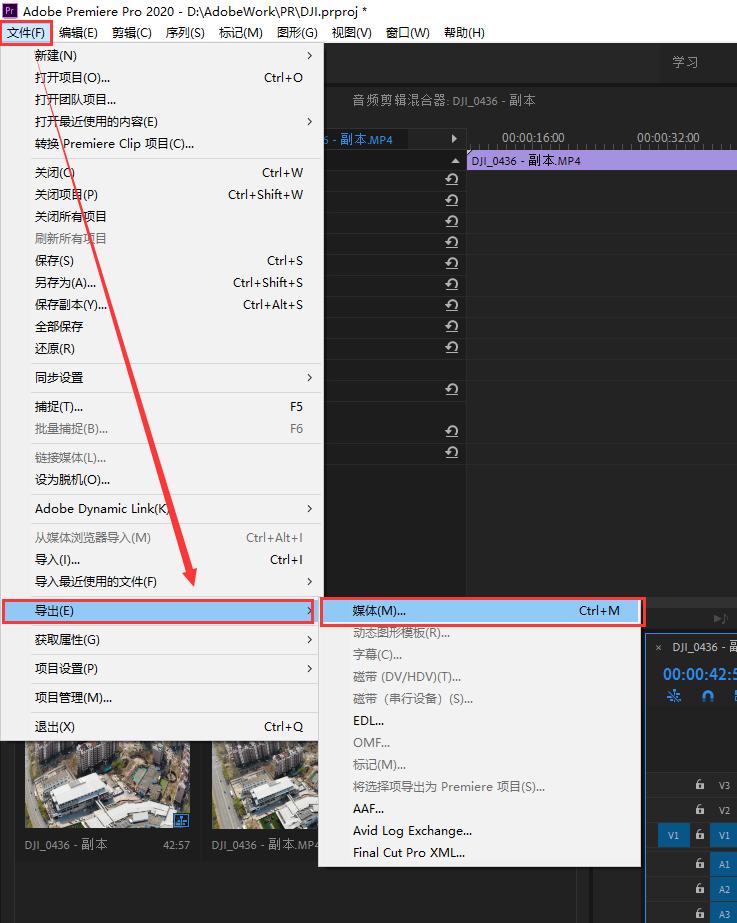Expand 打开最近使用的内容(E) submenu

tap(162, 122)
